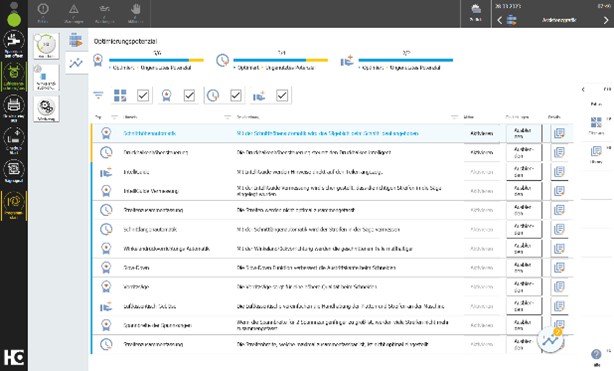Click the green status circle in sidebar
Viewport: 614px width, 371px height.
point(14,19)
